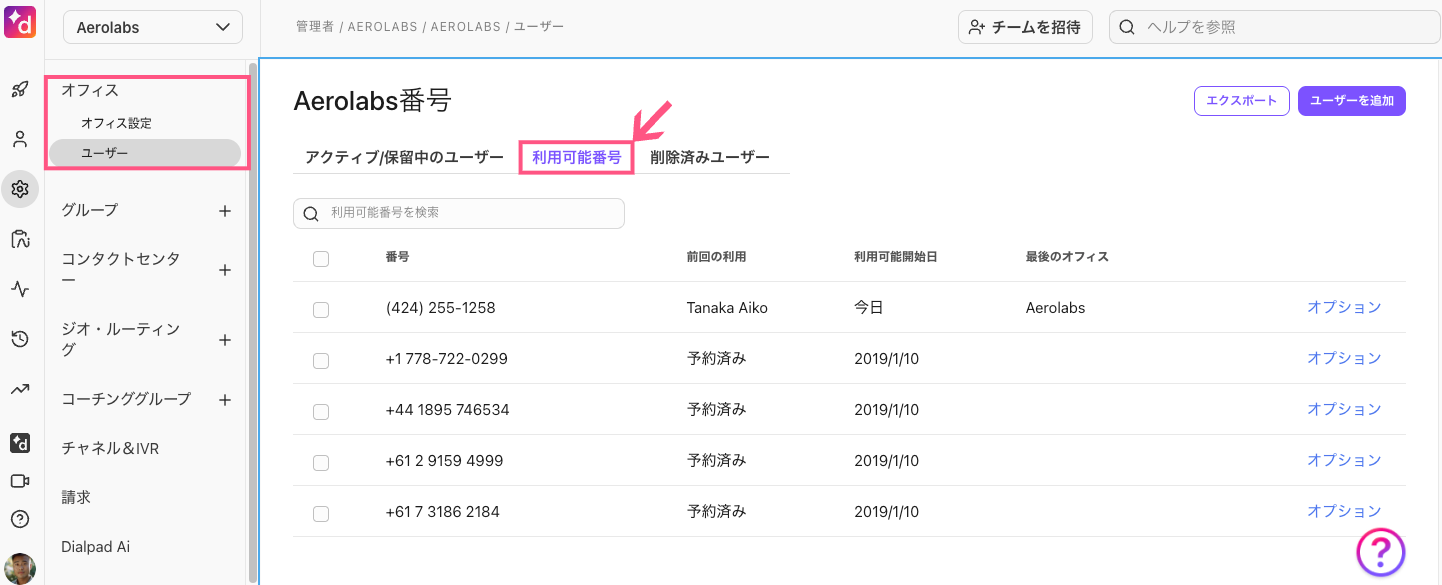The width and height of the screenshot is (1442, 585).
Task: Click the magnifier icon in number search
Action: [311, 213]
